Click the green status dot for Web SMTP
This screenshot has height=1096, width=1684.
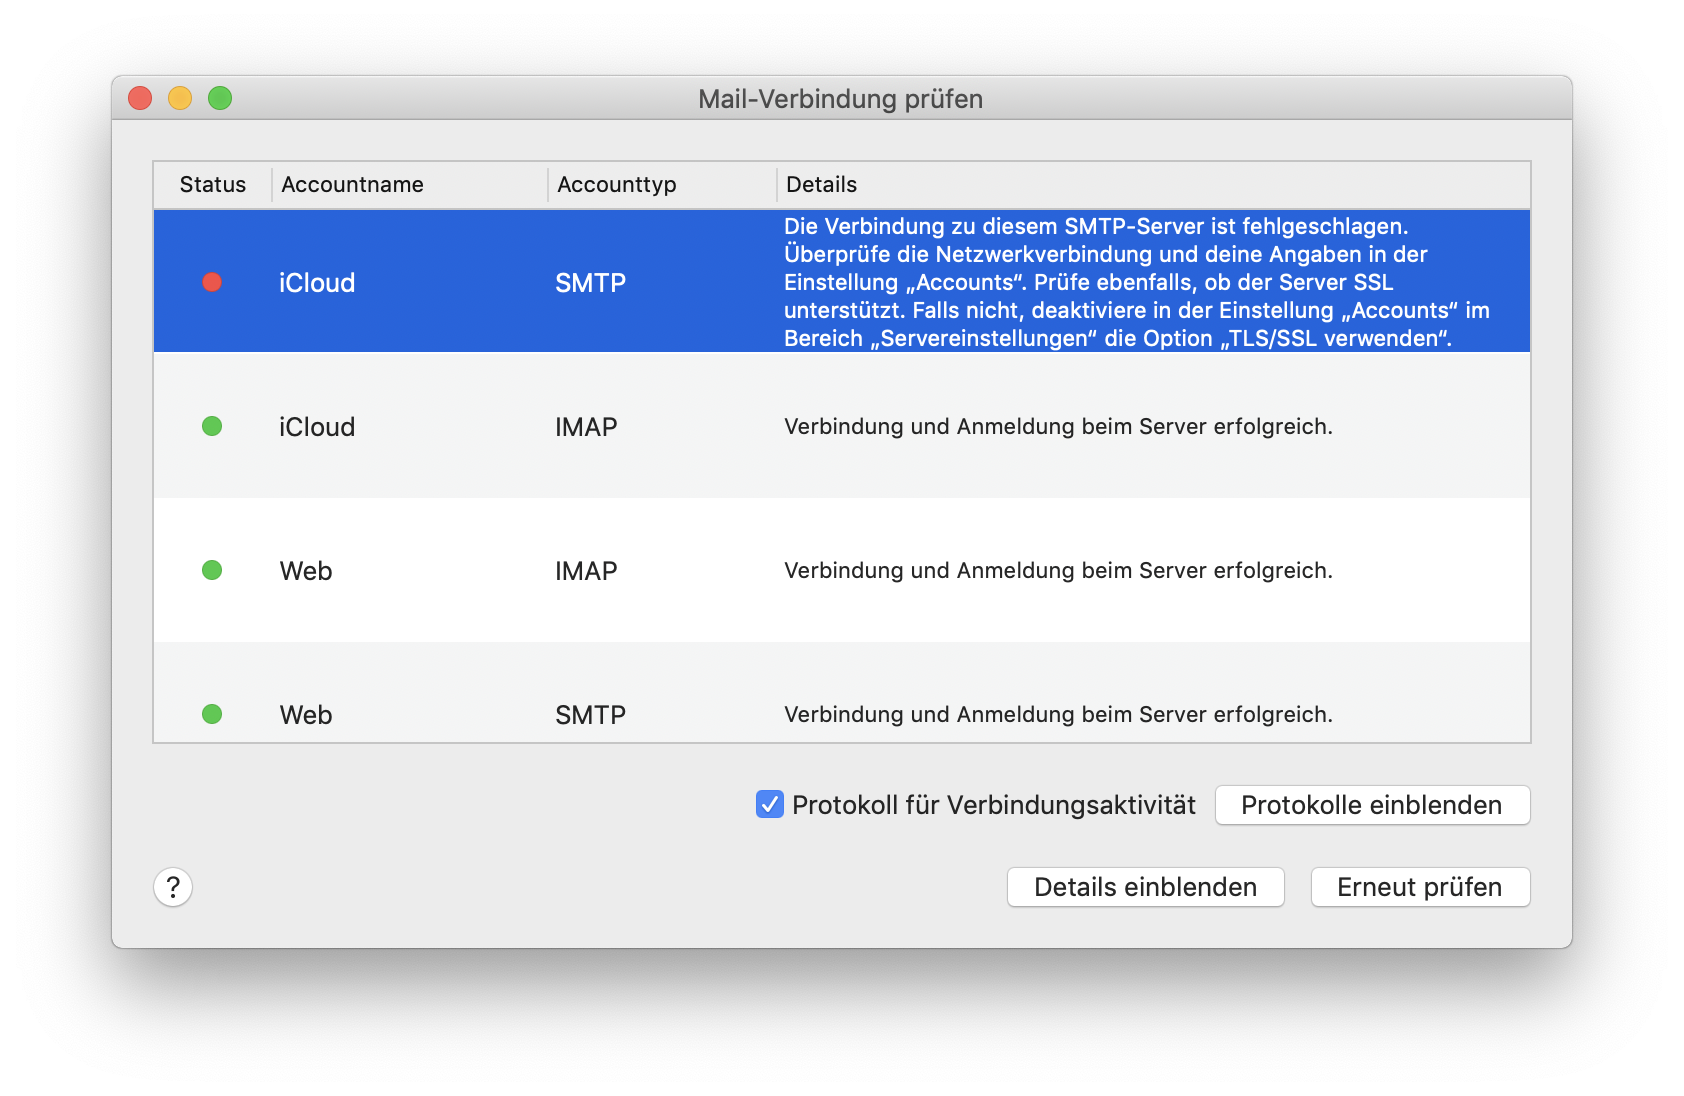click(x=212, y=714)
